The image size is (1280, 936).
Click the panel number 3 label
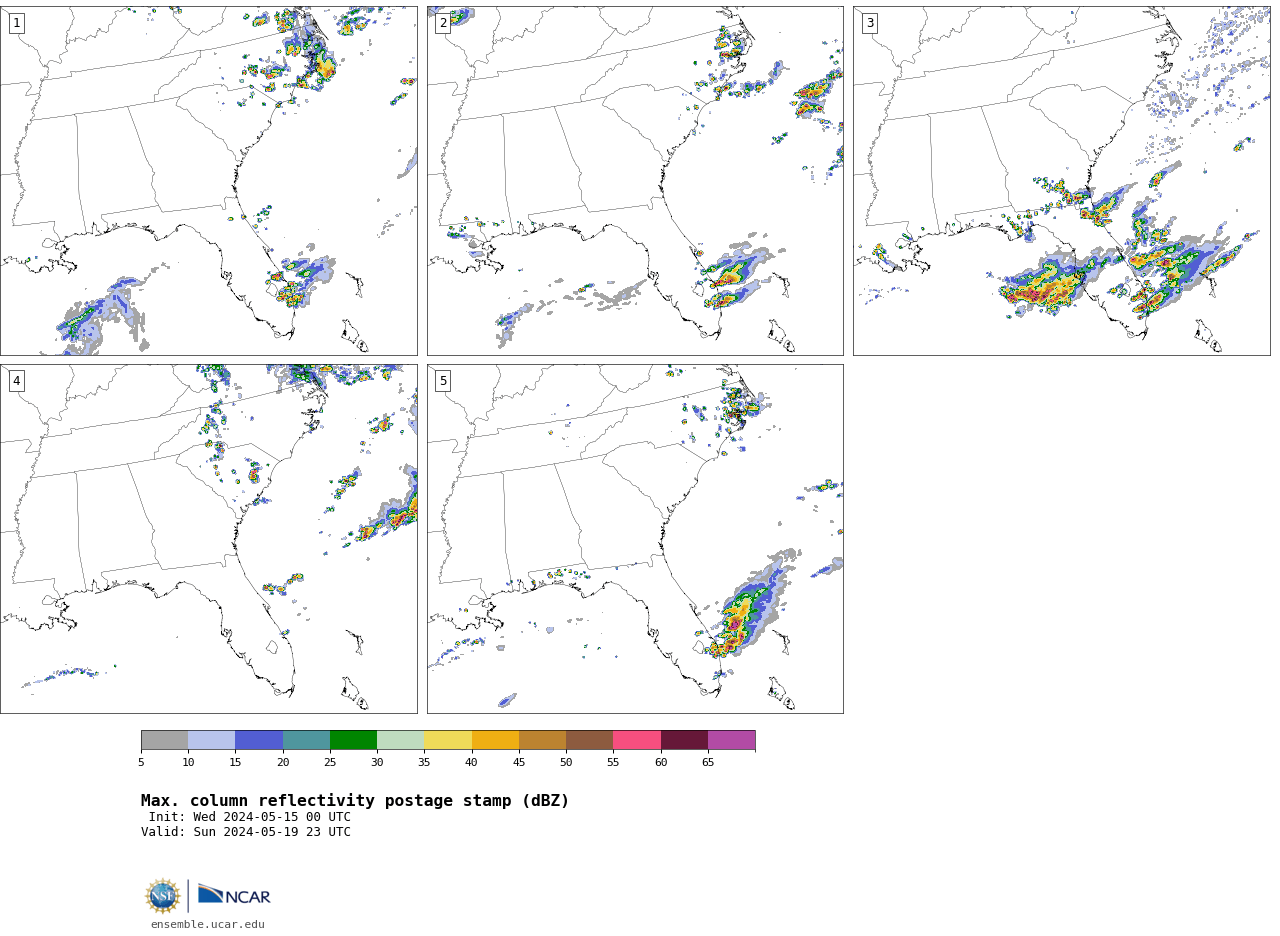tap(869, 23)
